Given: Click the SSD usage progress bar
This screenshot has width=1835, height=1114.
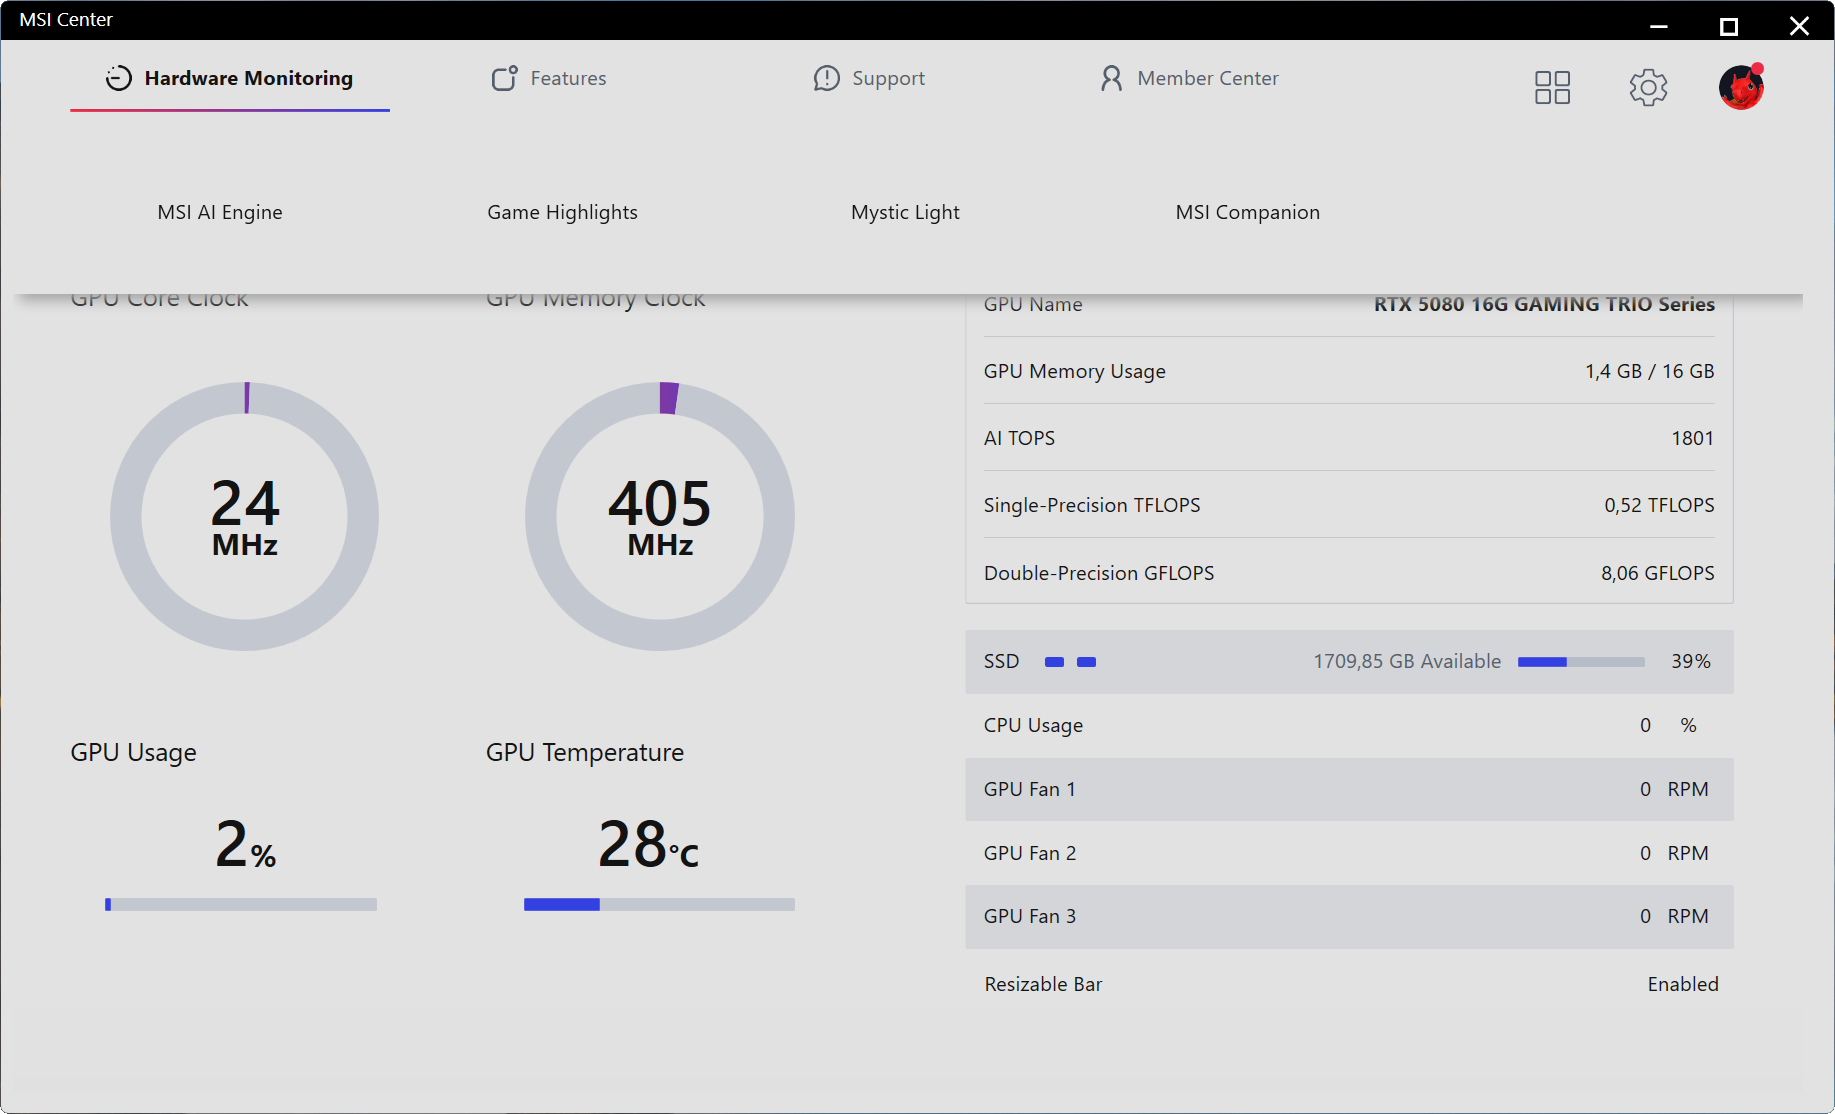Looking at the screenshot, I should tap(1581, 662).
